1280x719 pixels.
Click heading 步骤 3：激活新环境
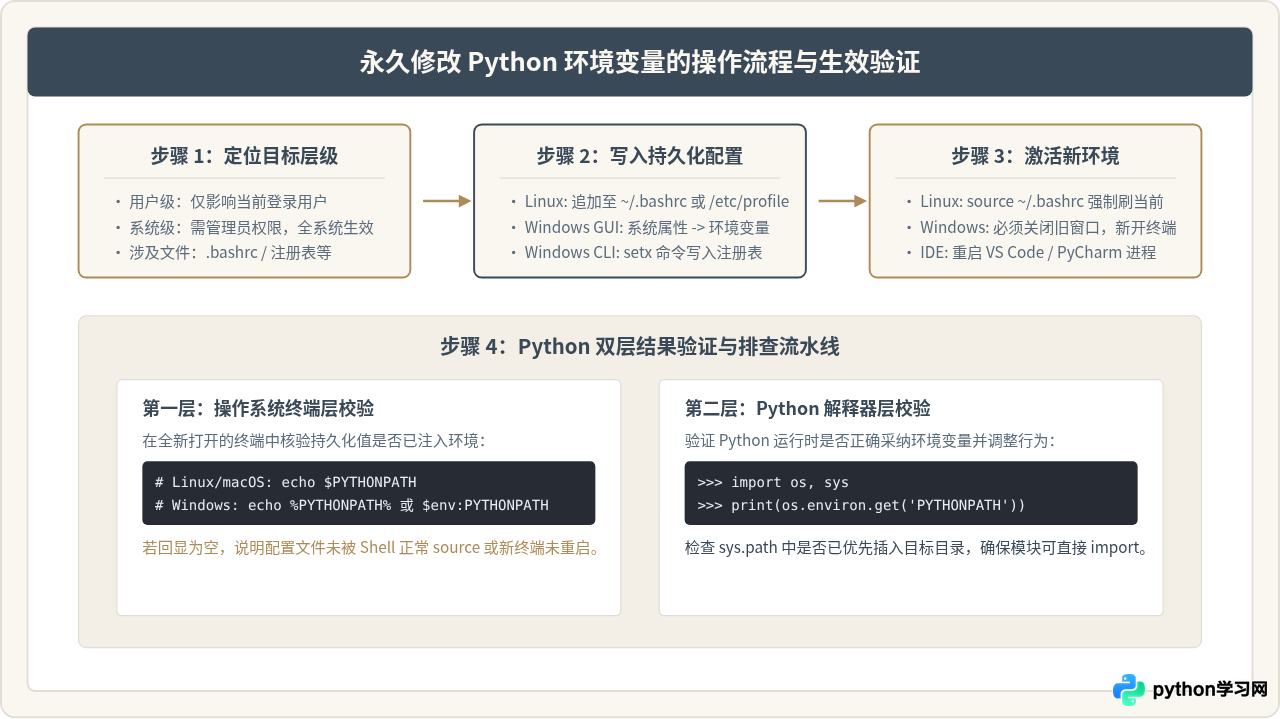[x=1035, y=156]
